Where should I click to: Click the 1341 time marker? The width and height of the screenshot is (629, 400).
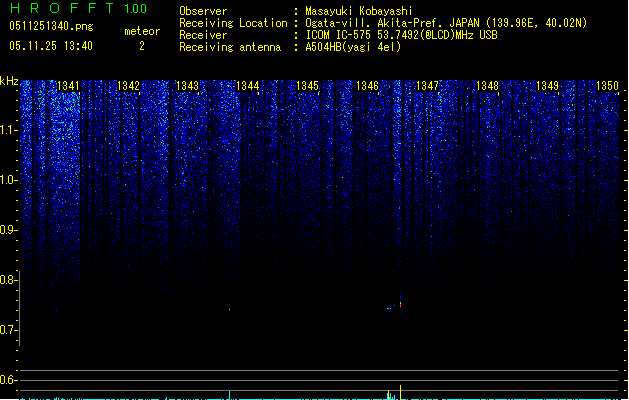click(68, 85)
